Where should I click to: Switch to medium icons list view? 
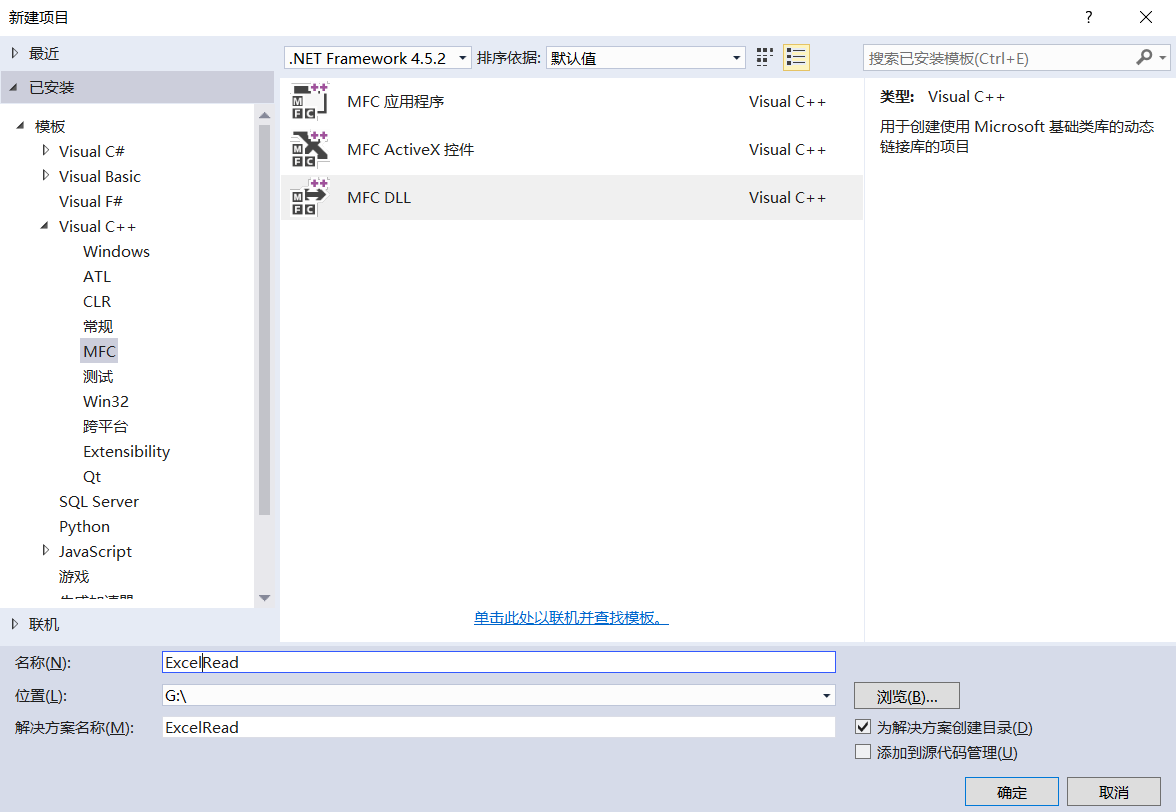coord(796,58)
